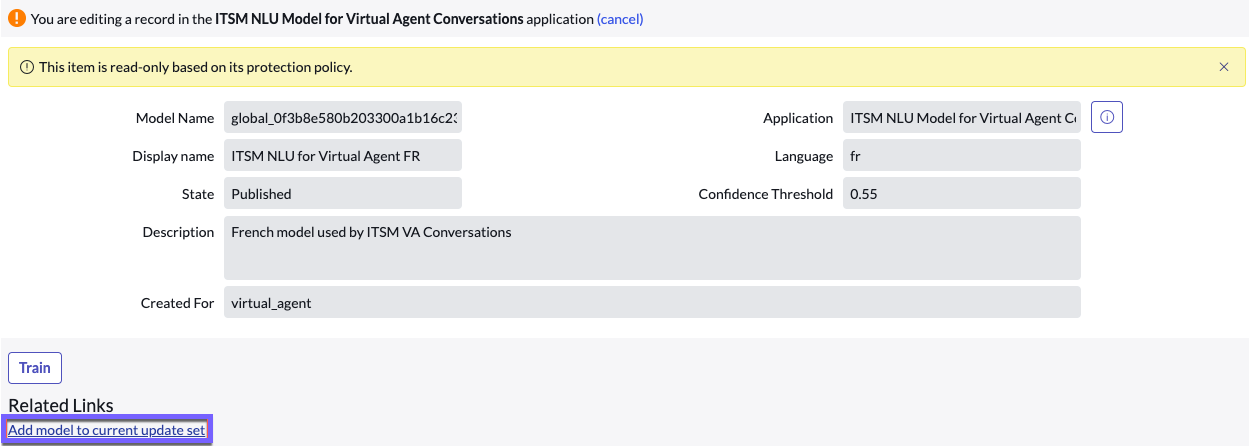Image resolution: width=1249 pixels, height=446 pixels.
Task: Click the Language field showing fr
Action: (x=962, y=156)
